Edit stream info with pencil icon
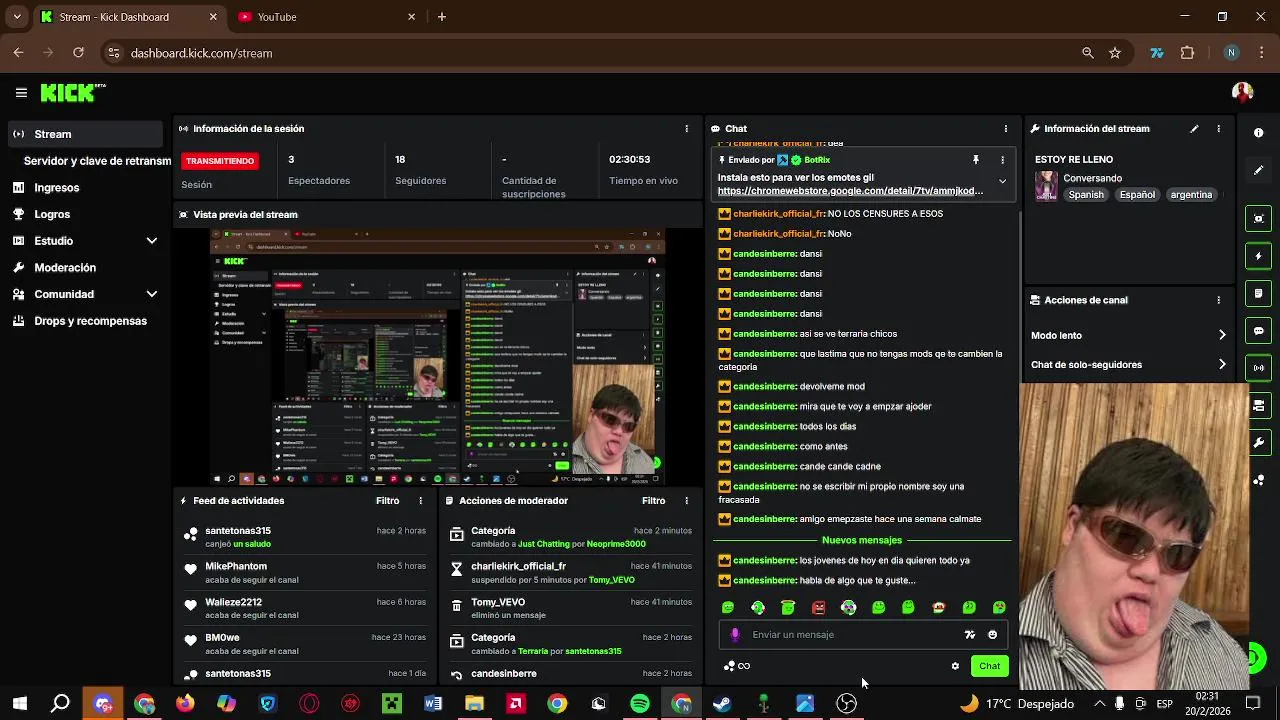This screenshot has width=1280, height=720. point(1194,129)
